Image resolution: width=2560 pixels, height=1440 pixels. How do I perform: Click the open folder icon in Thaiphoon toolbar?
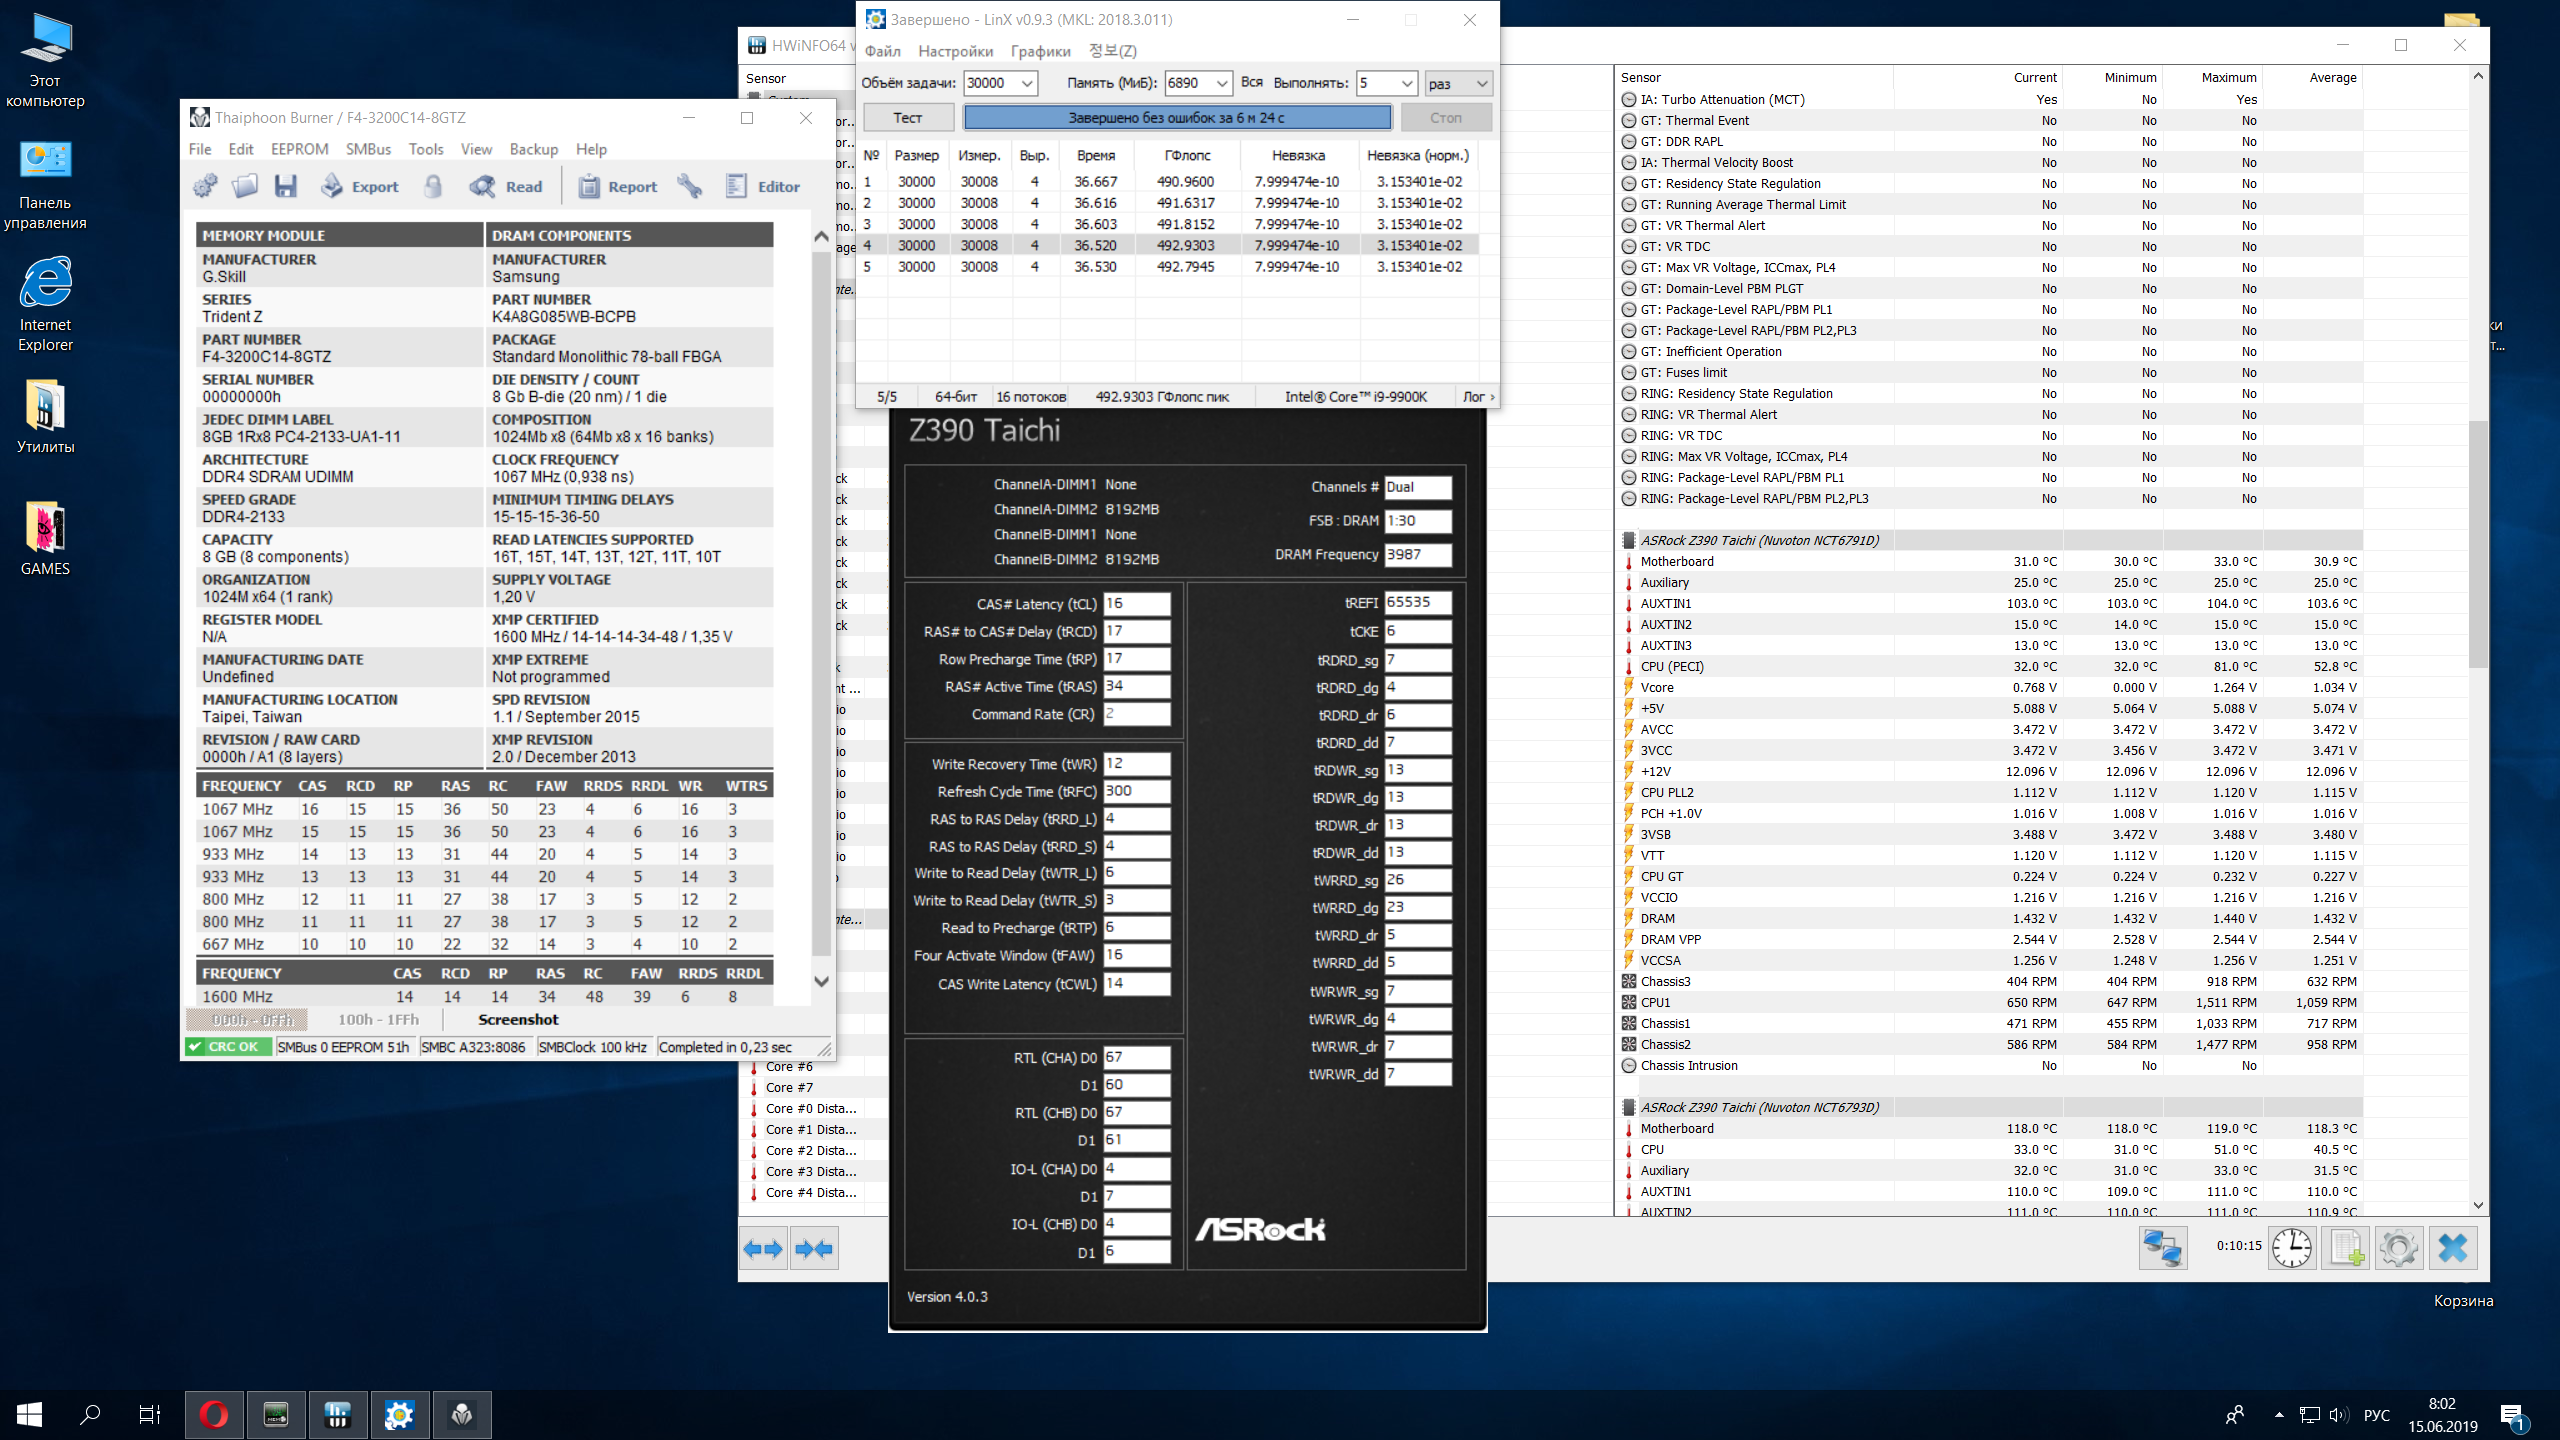click(x=245, y=186)
